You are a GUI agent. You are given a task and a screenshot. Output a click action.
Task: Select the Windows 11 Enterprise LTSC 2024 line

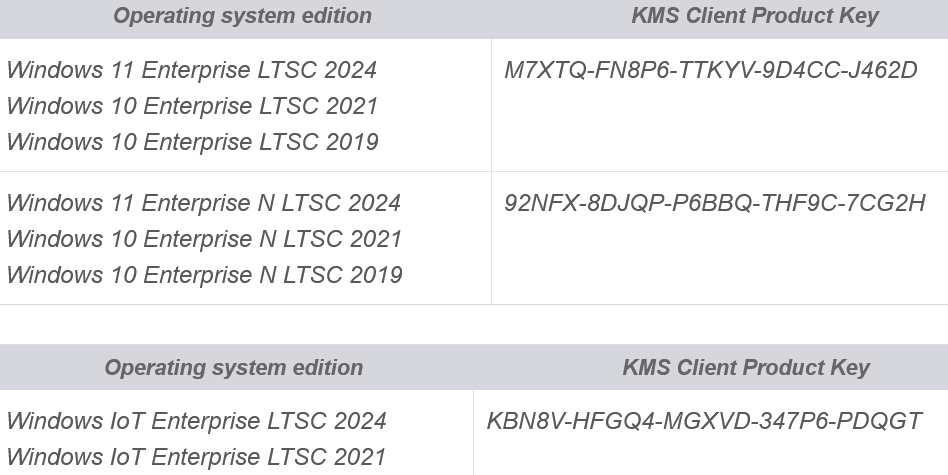(192, 70)
